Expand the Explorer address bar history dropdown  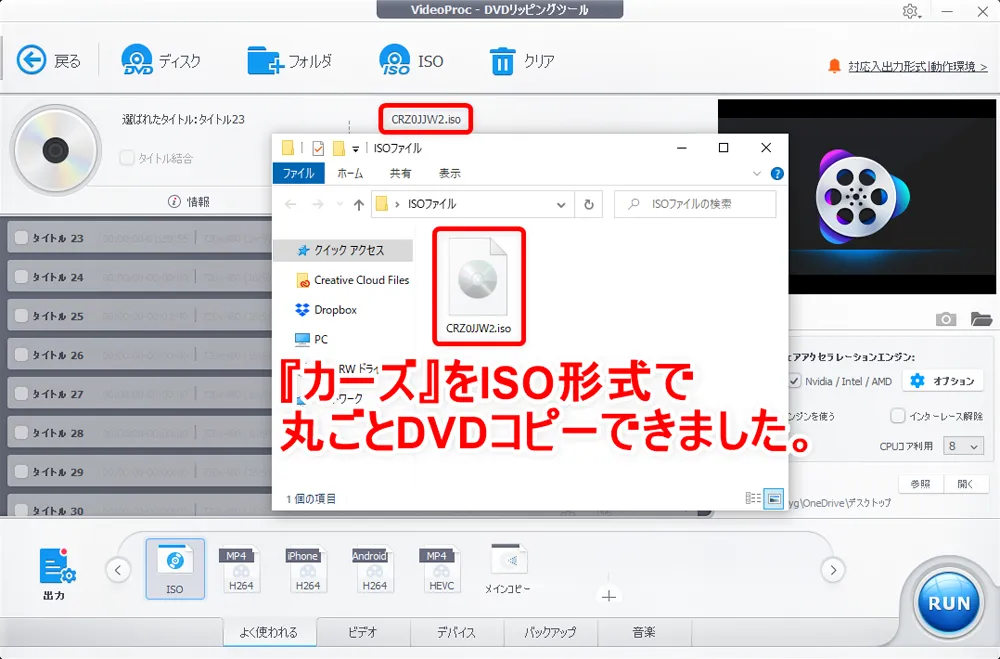(561, 205)
